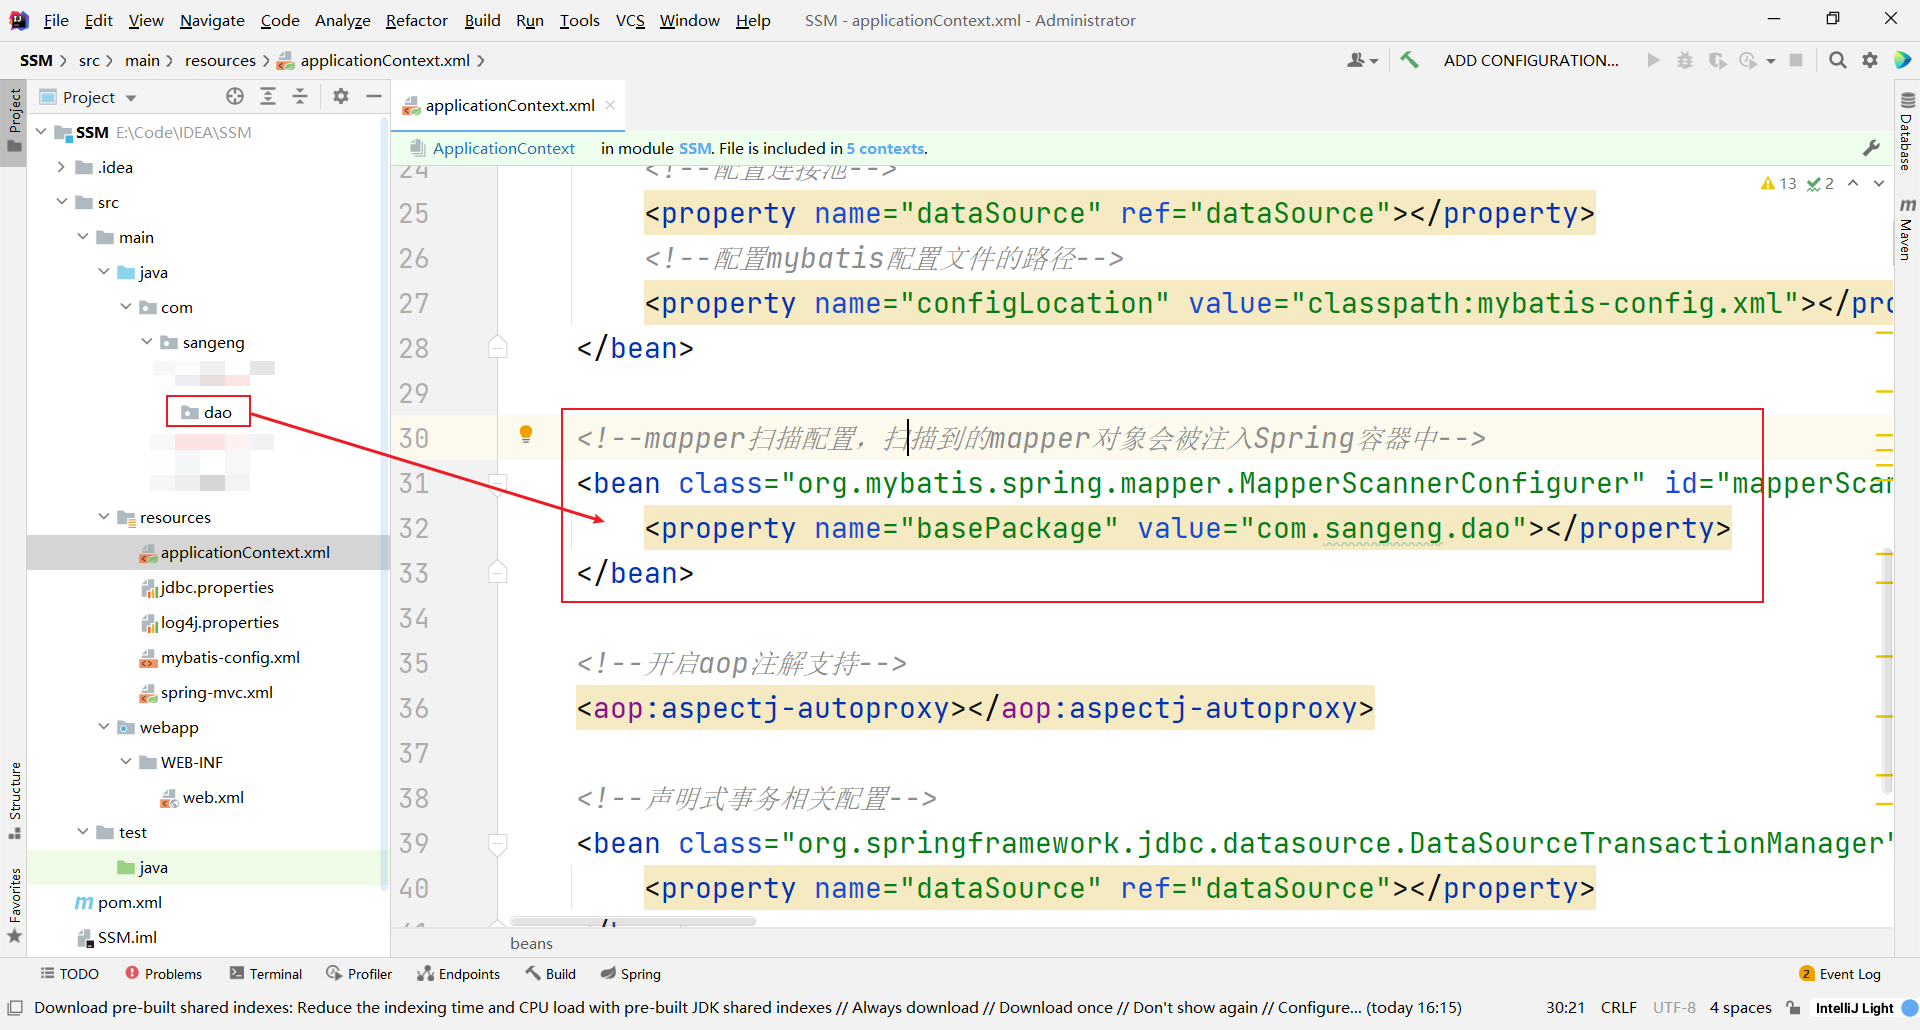
Task: Toggle the Project side tab
Action: [x=14, y=120]
